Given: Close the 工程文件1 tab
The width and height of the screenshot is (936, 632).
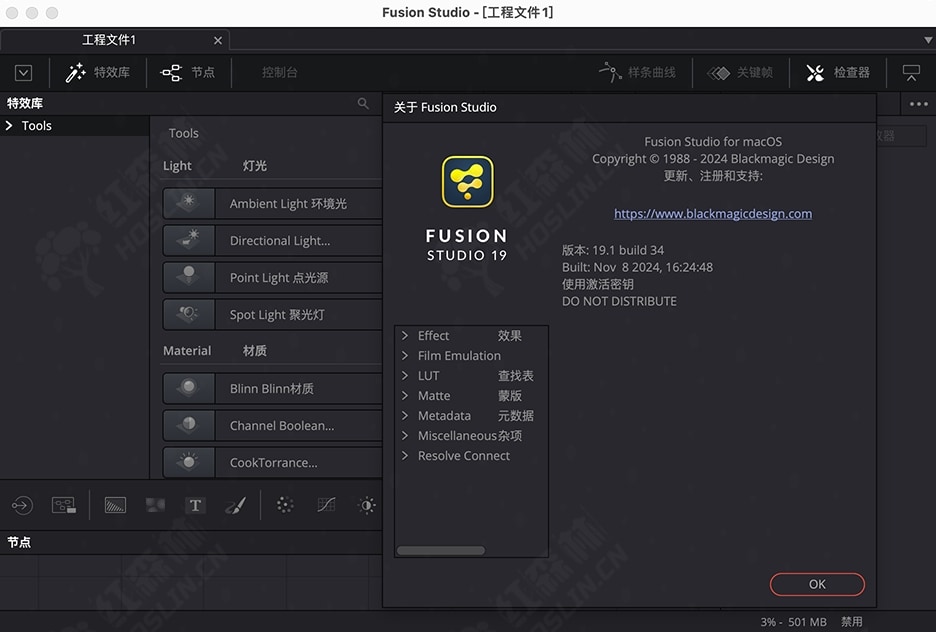Looking at the screenshot, I should [218, 41].
